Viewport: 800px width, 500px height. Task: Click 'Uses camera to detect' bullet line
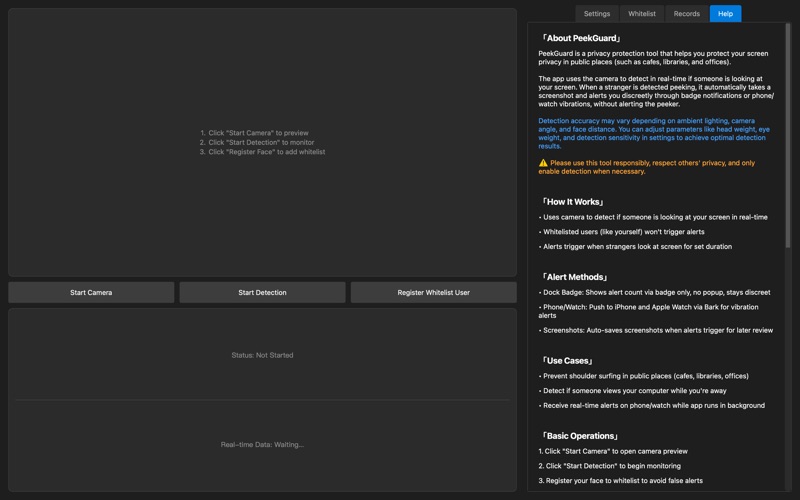coord(653,217)
